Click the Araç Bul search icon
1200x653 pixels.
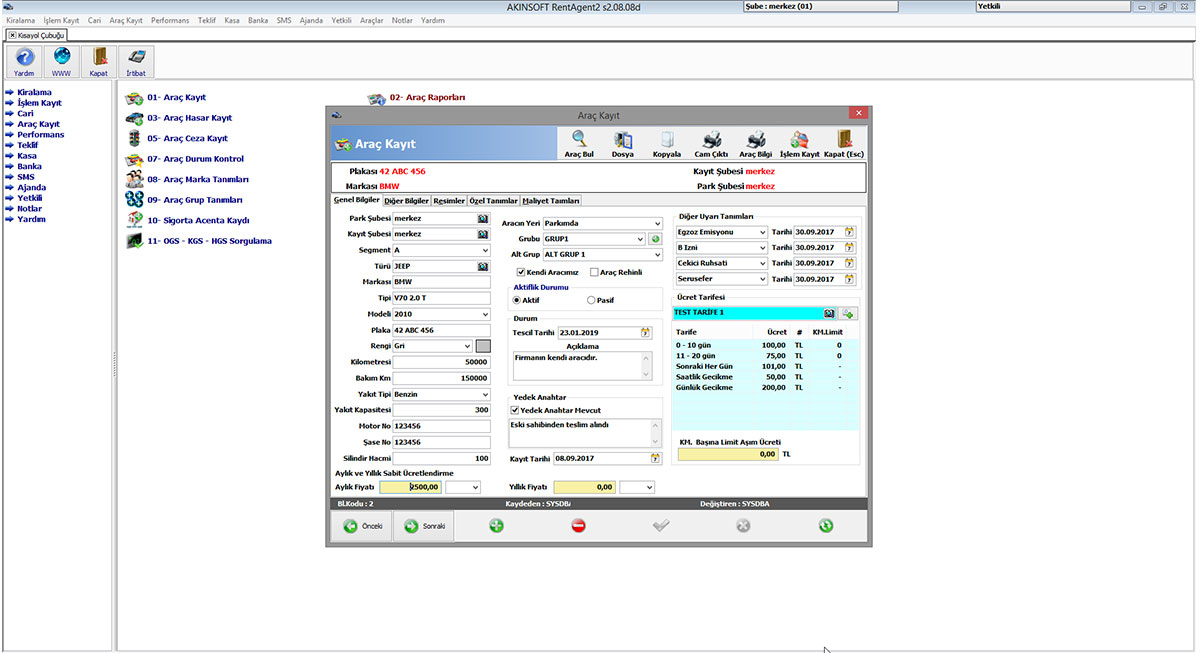click(x=579, y=141)
